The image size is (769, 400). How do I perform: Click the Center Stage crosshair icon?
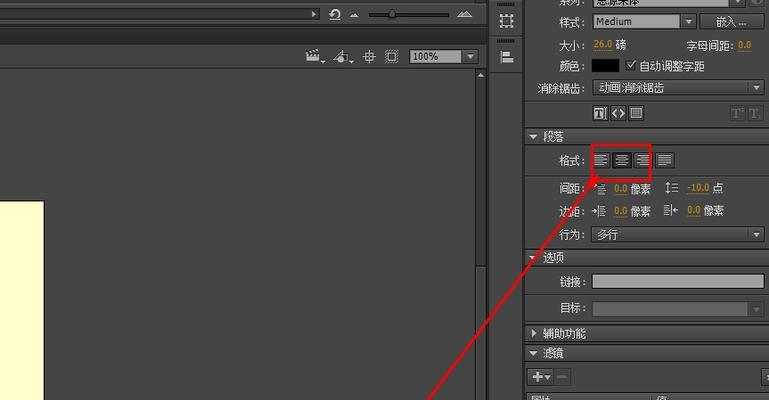pos(369,57)
